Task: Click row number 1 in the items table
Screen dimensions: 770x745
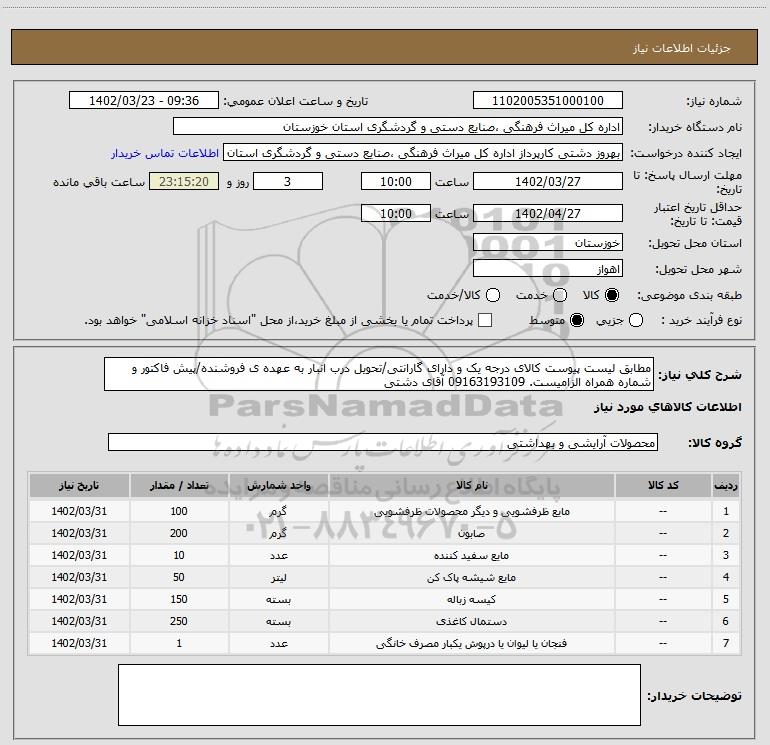Action: click(x=726, y=511)
